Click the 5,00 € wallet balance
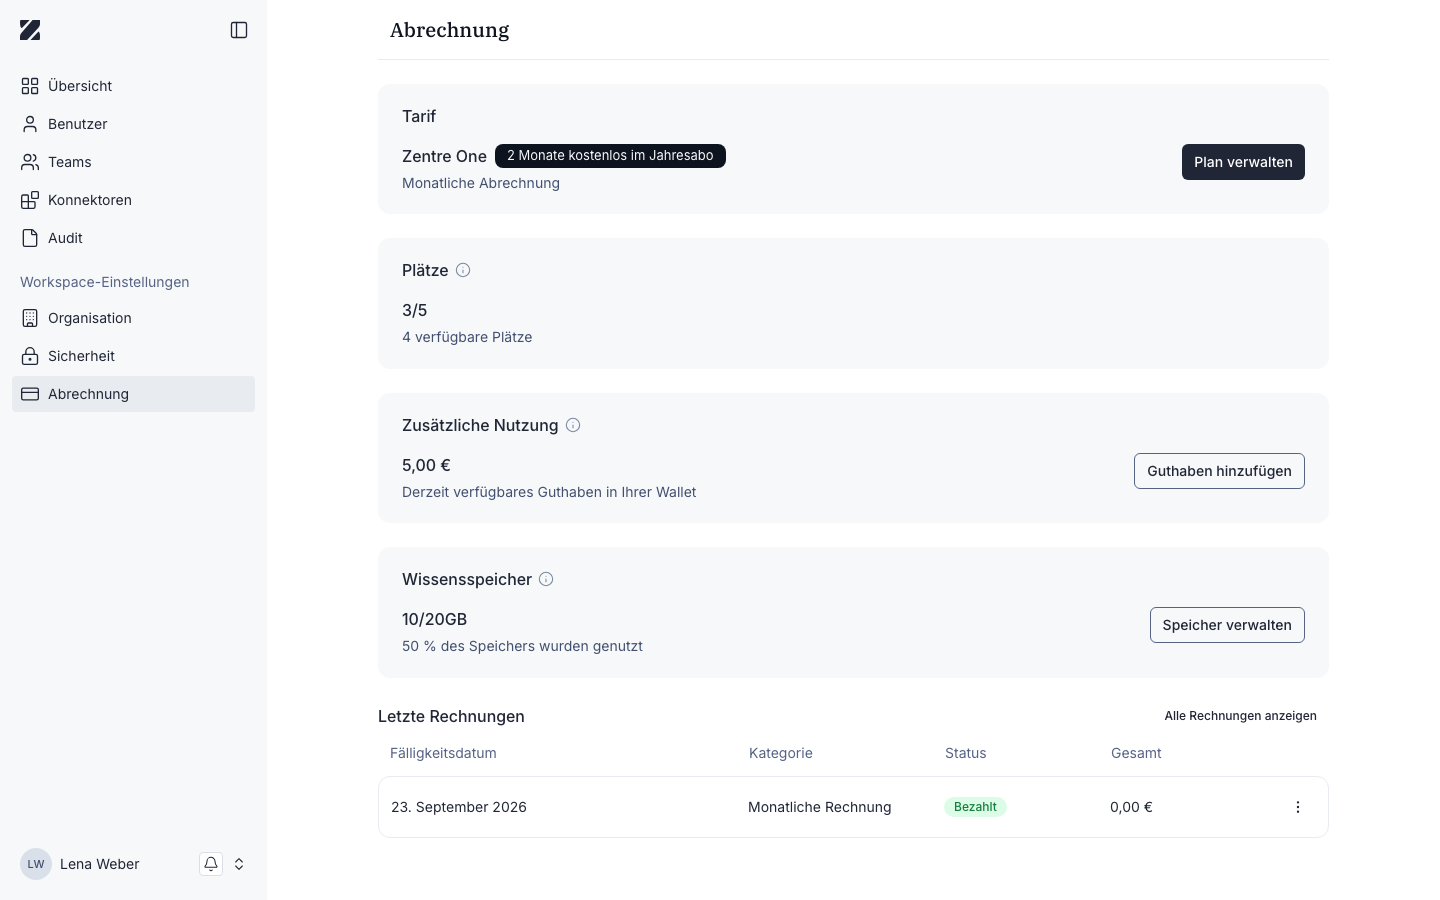 click(426, 465)
